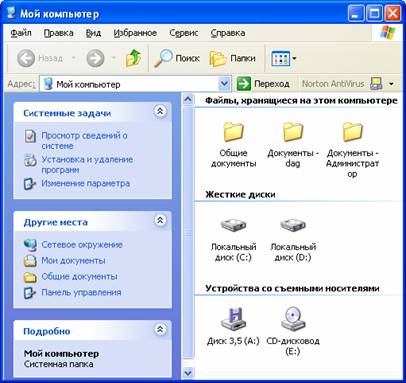Collapse the Другие места panel

160,220
